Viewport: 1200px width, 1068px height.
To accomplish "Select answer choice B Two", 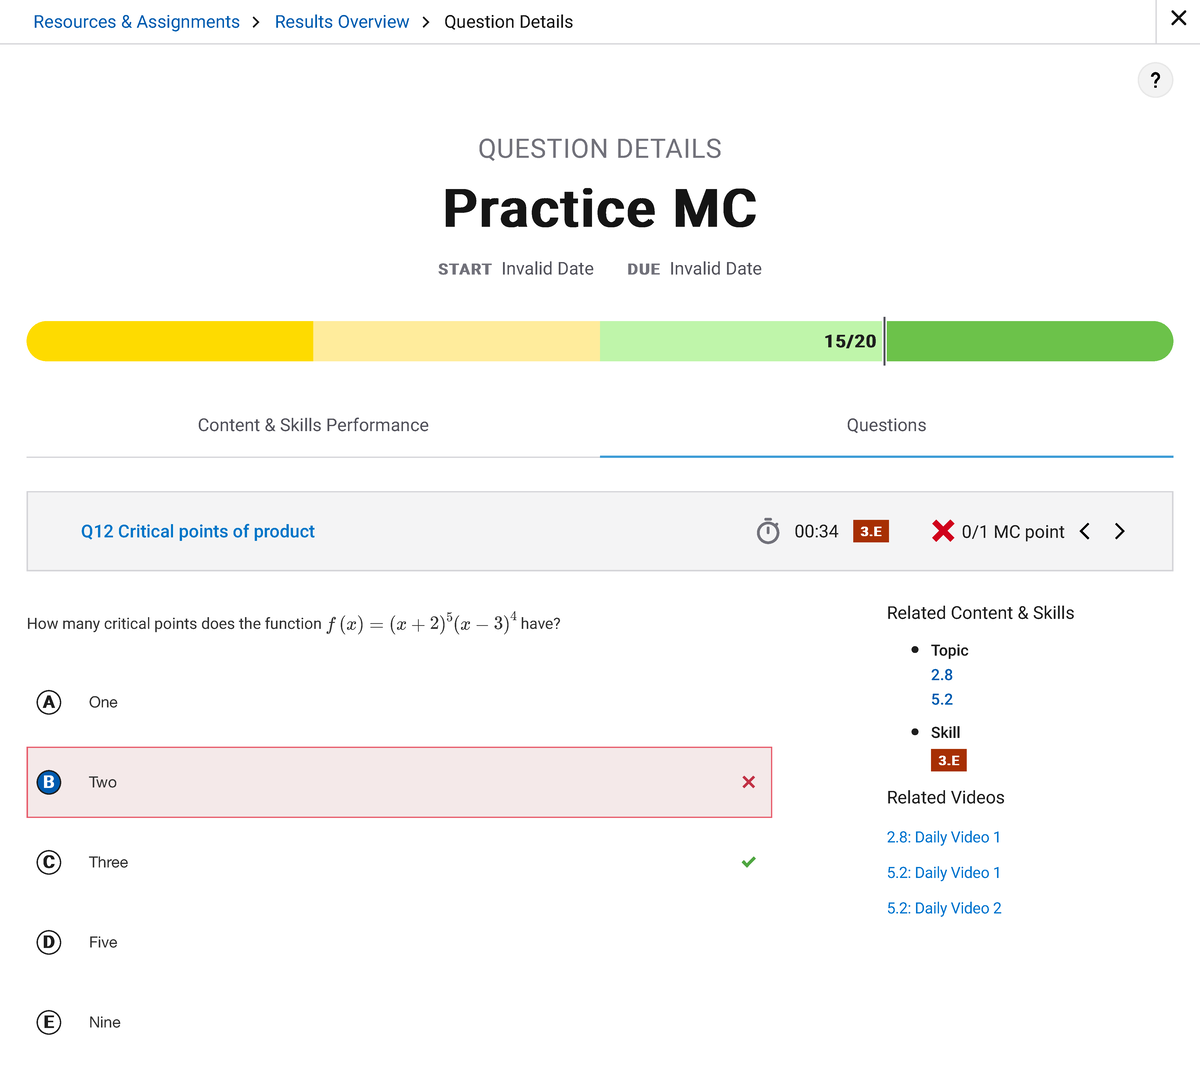I will 49,782.
